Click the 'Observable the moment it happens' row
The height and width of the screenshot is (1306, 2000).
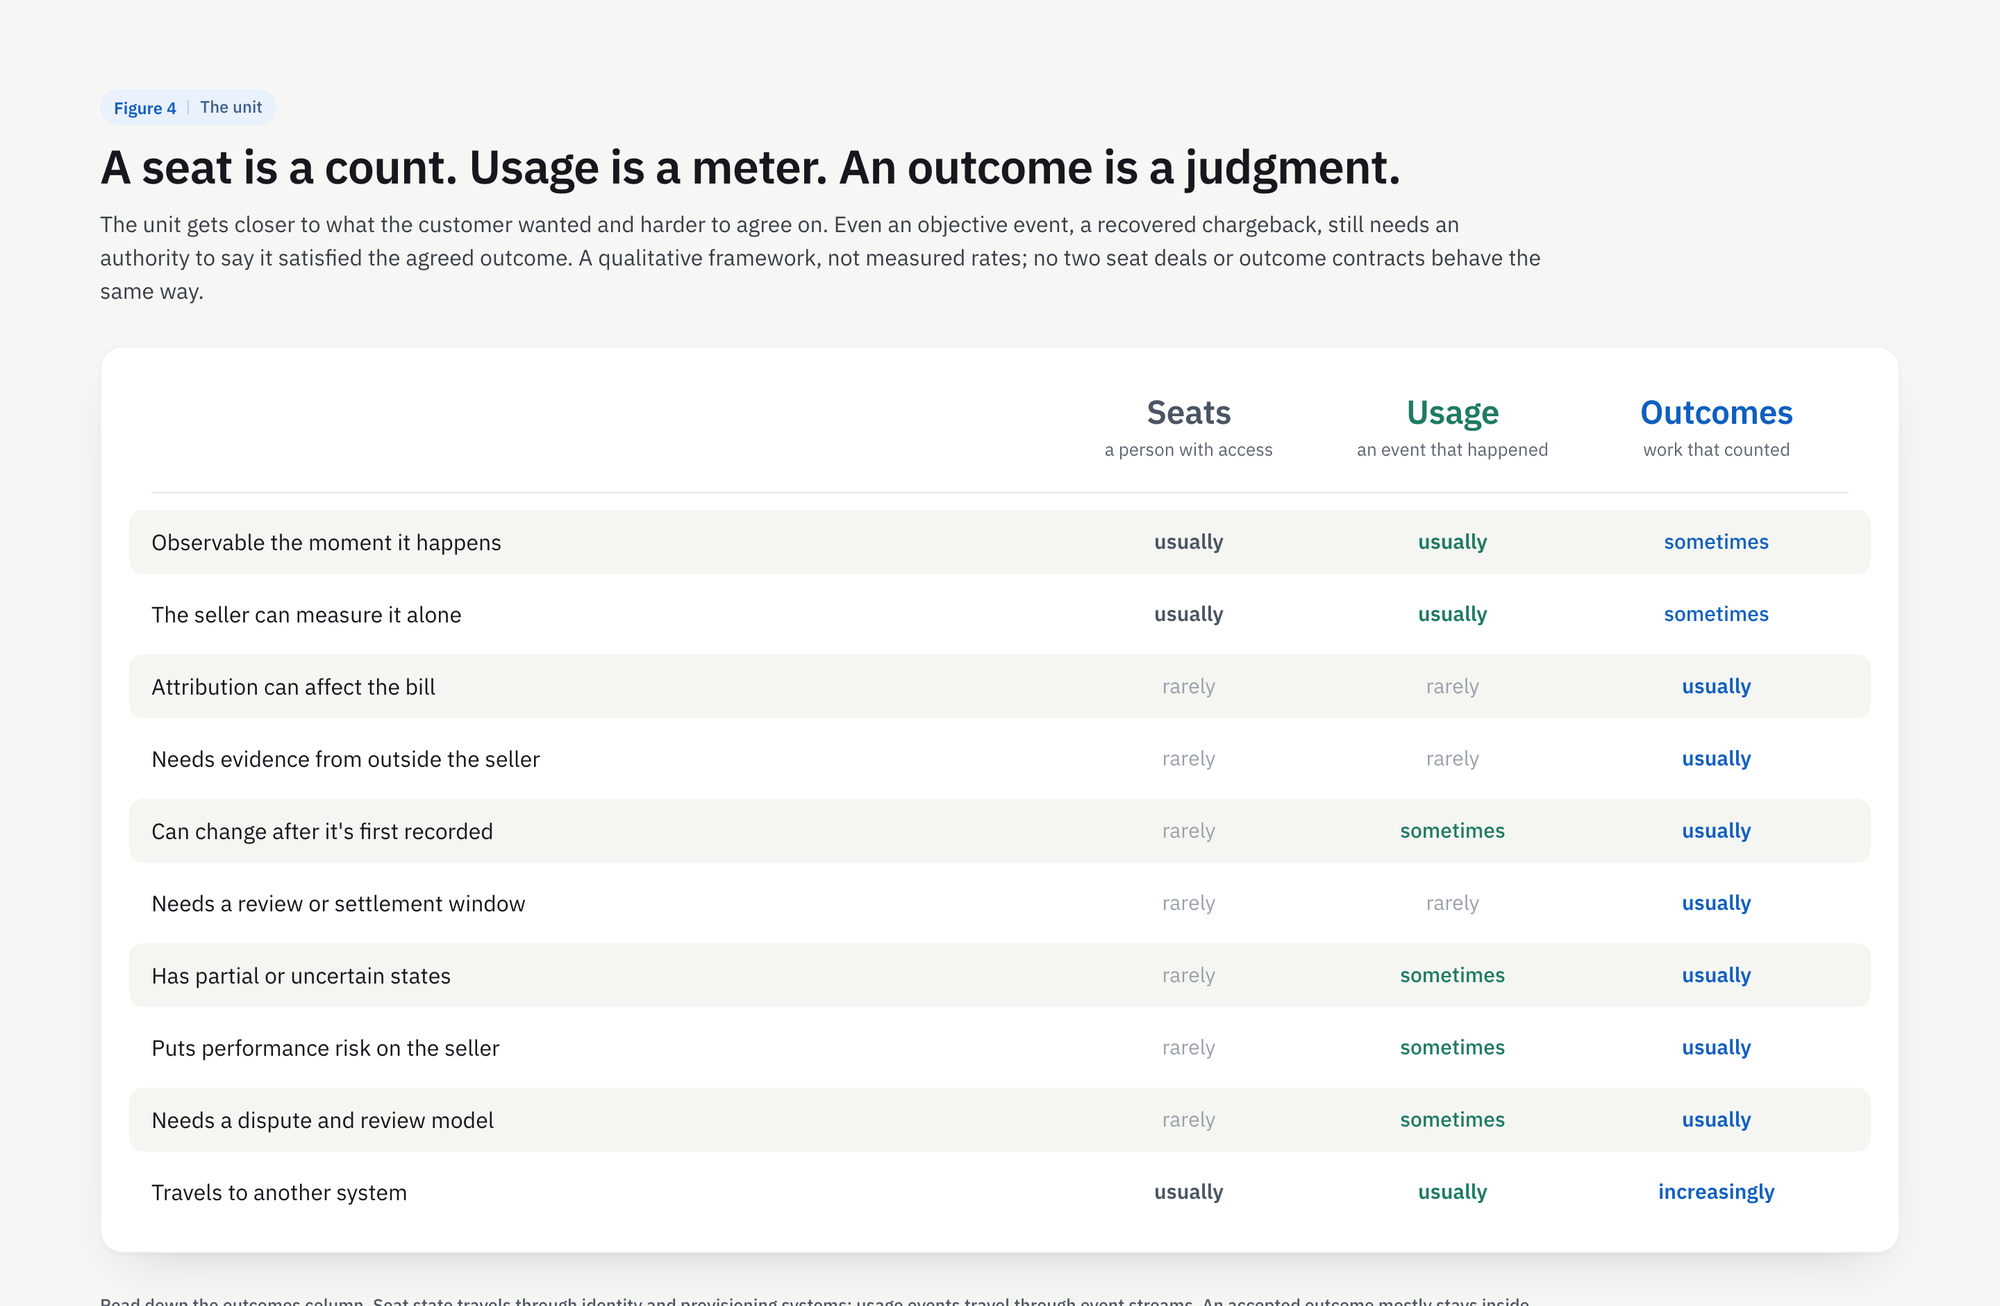tap(999, 542)
